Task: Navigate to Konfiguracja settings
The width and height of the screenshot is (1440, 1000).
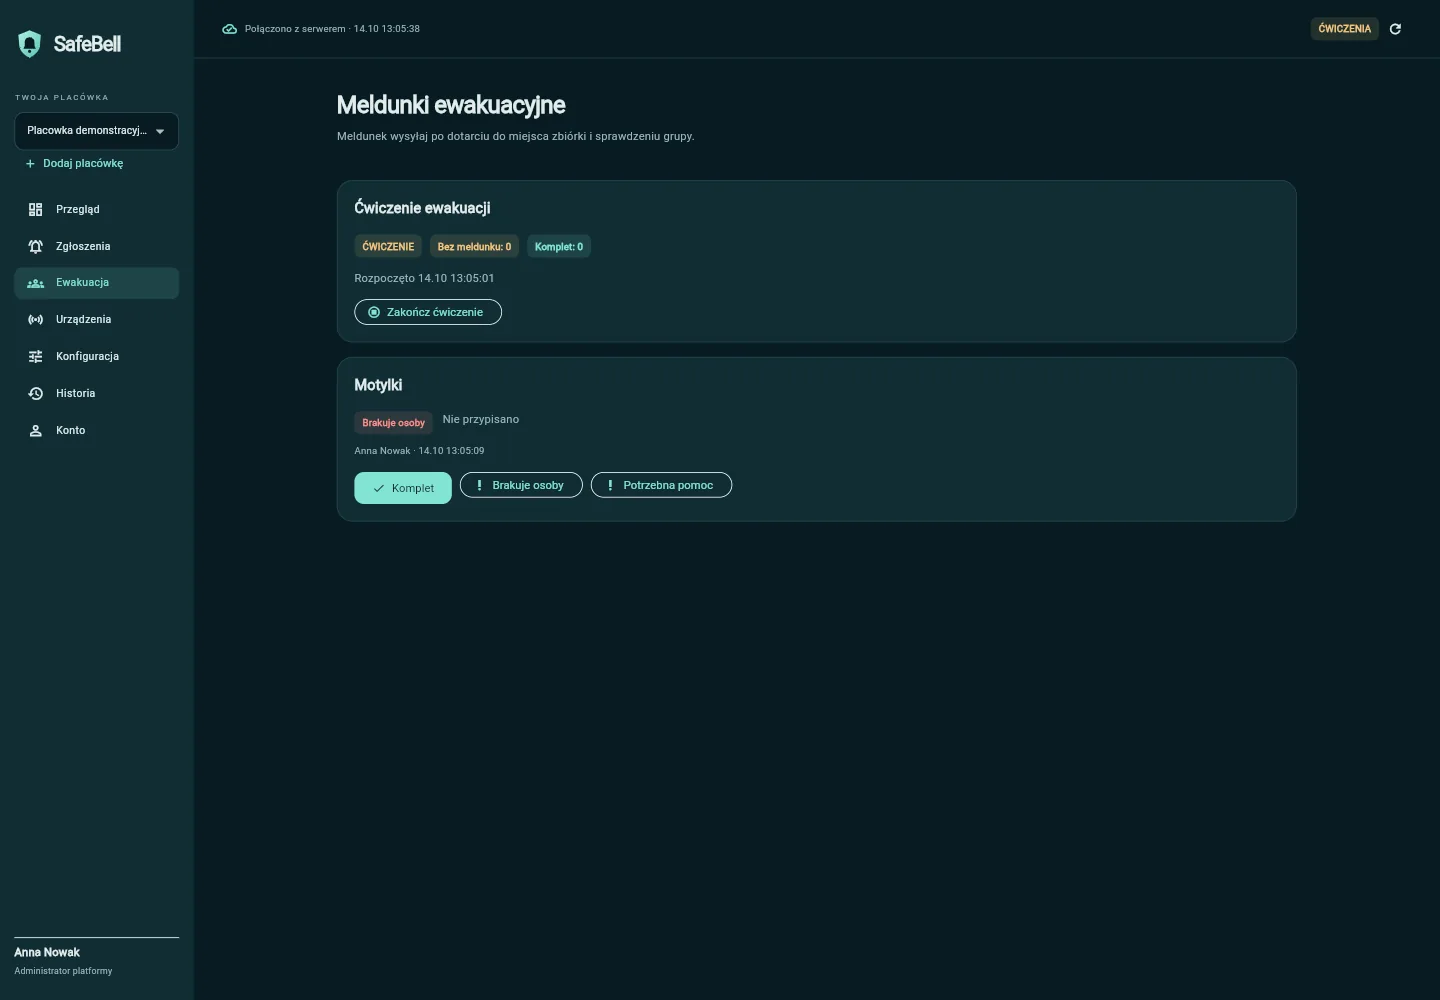Action: 96,356
